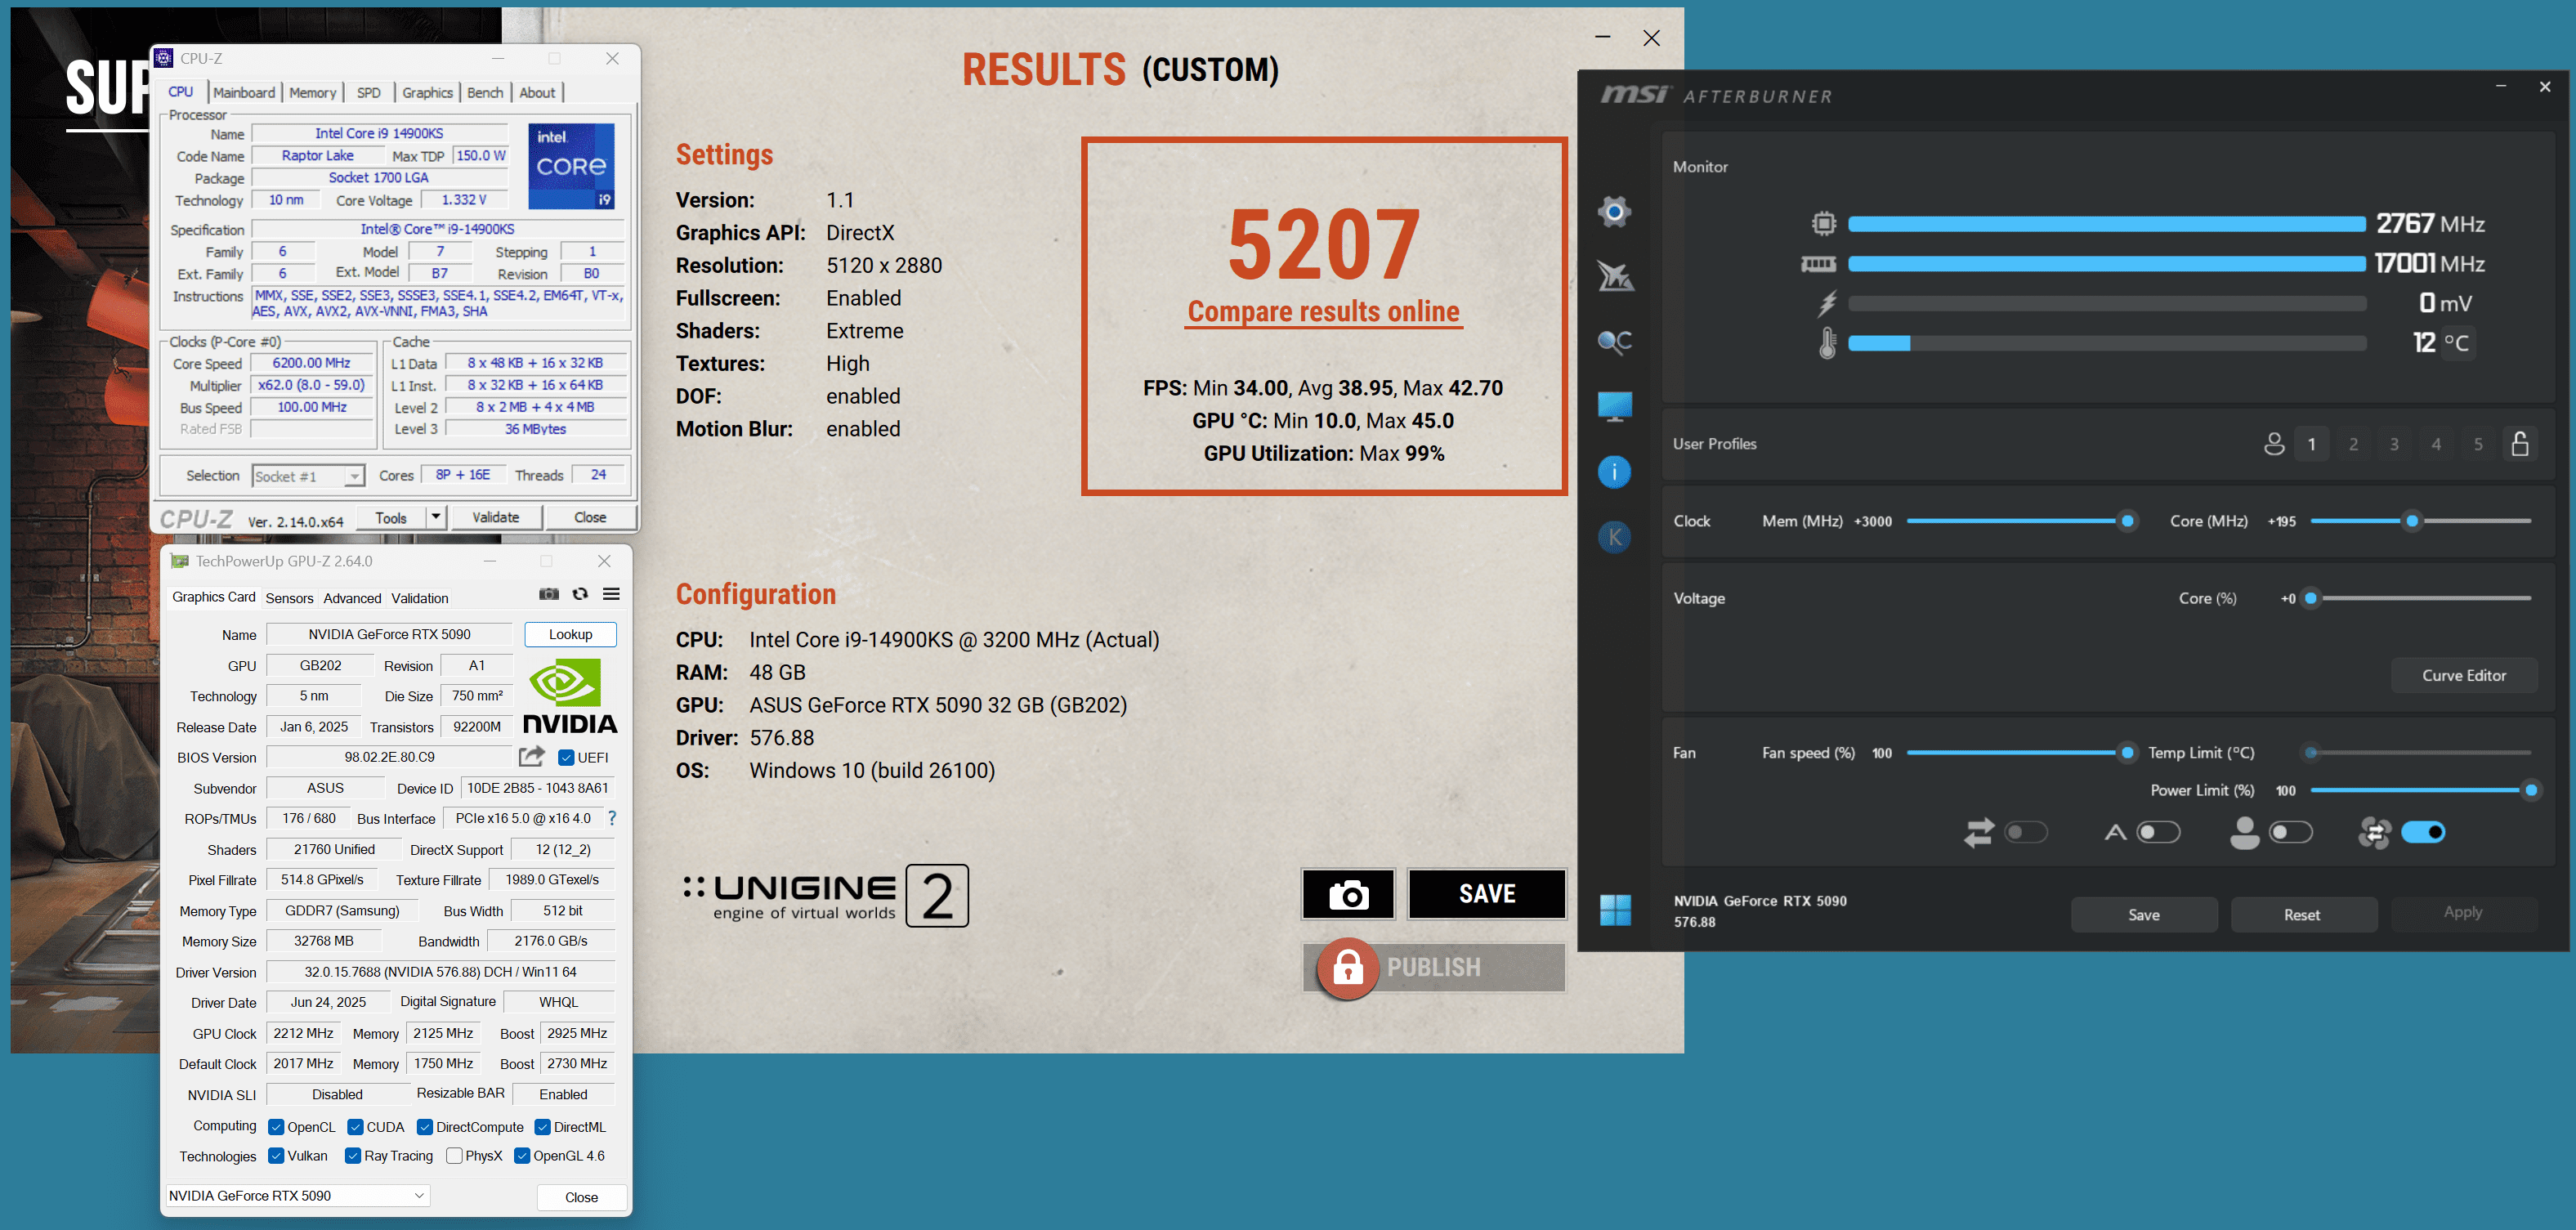Click Validate in CPU-Z
Image resolution: width=2576 pixels, height=1230 pixels.
(497, 517)
